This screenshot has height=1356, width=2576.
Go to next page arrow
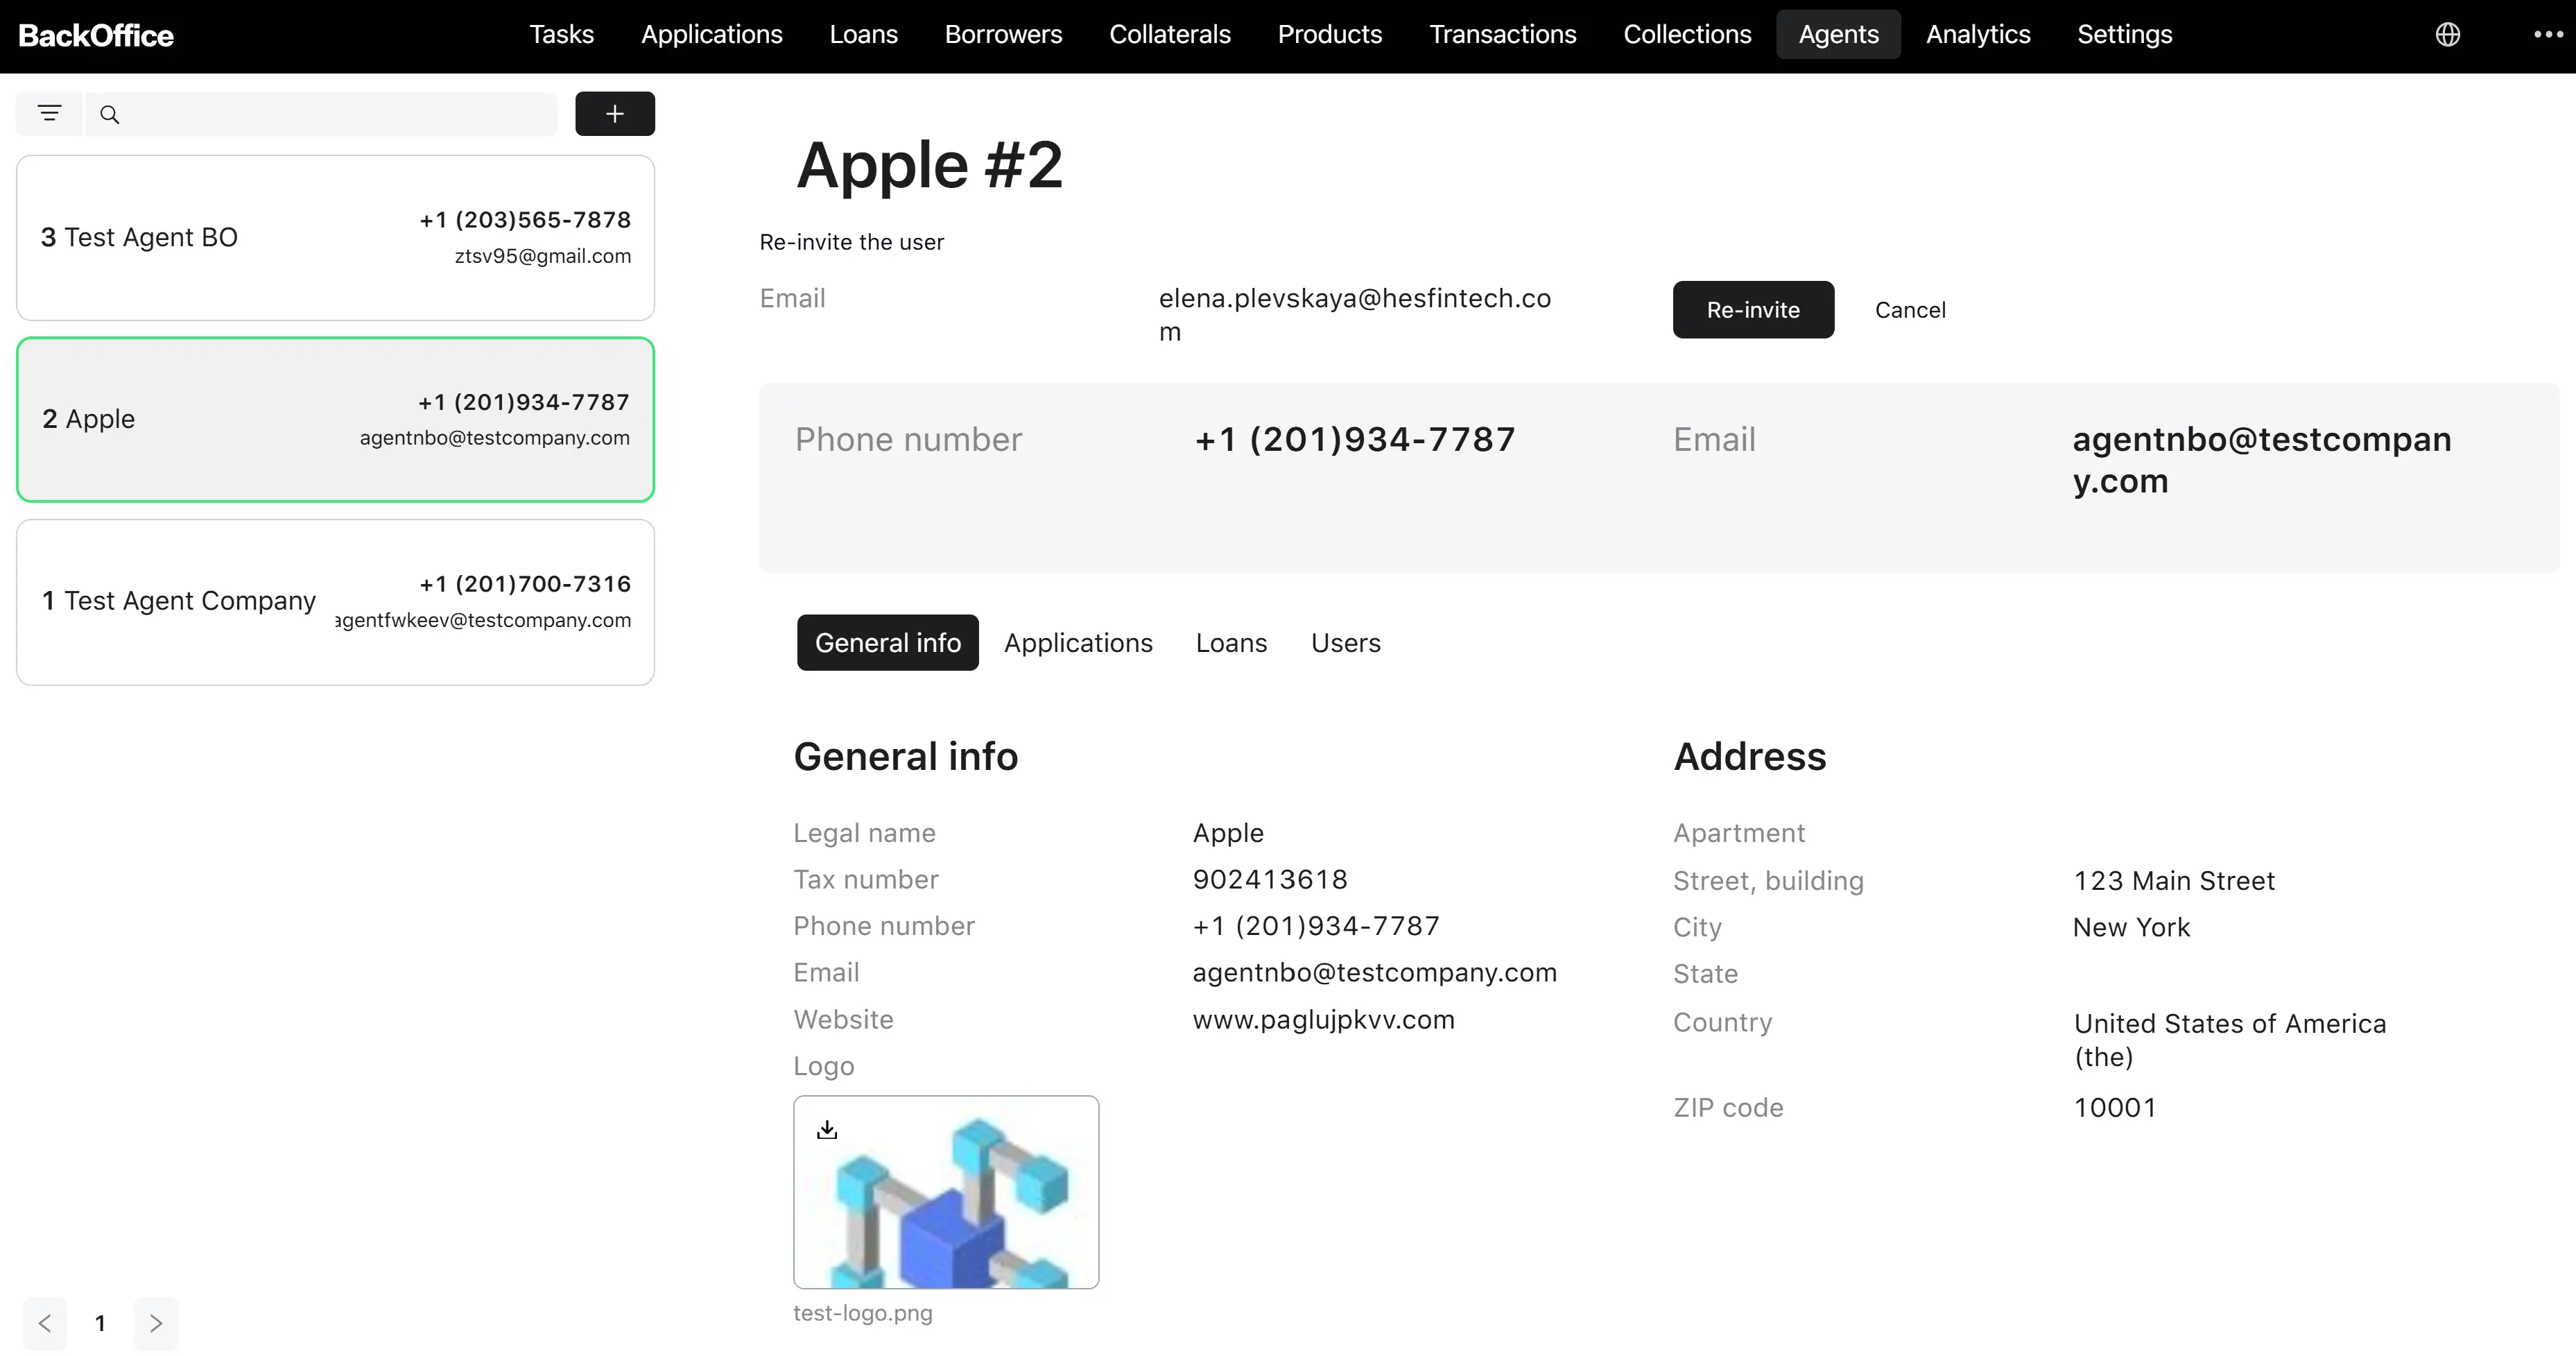coord(155,1323)
